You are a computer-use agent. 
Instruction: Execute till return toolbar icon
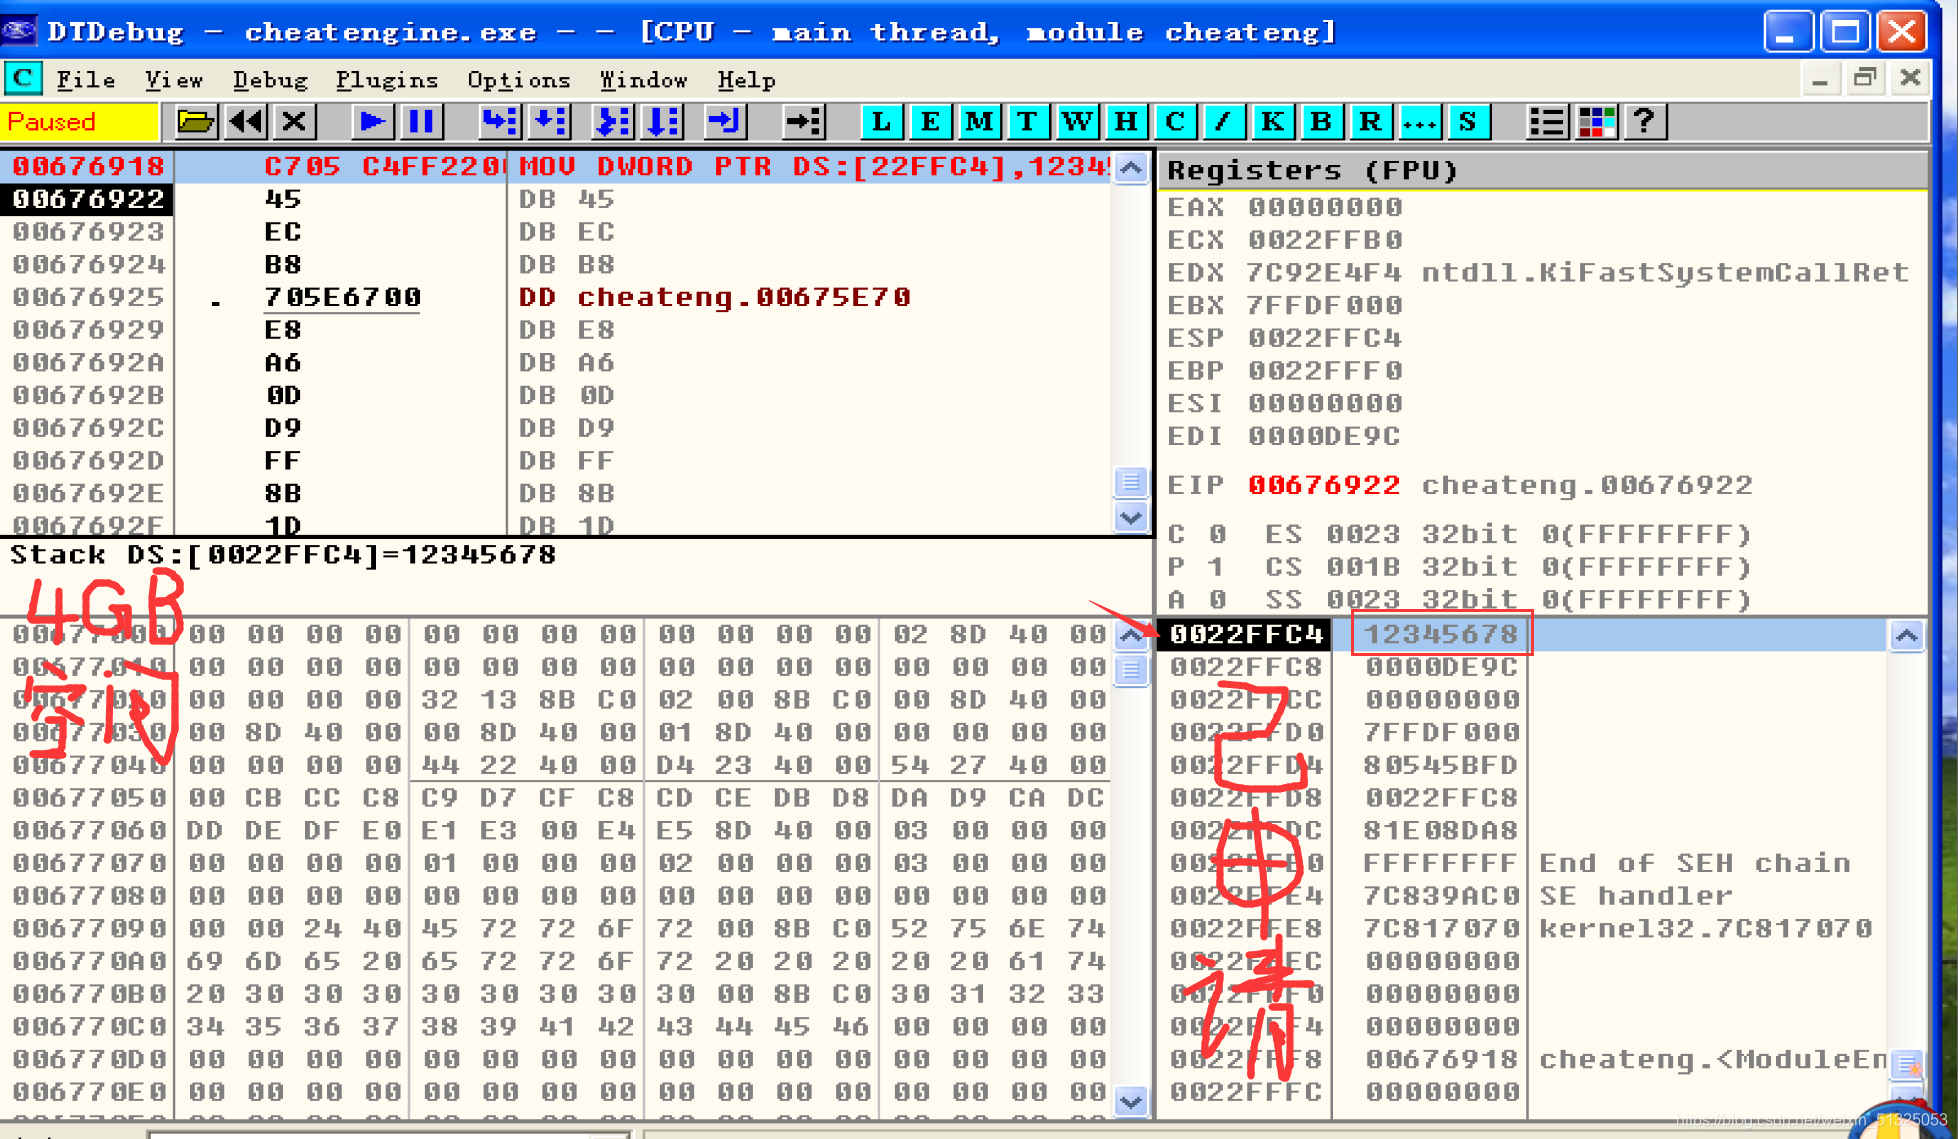(724, 122)
